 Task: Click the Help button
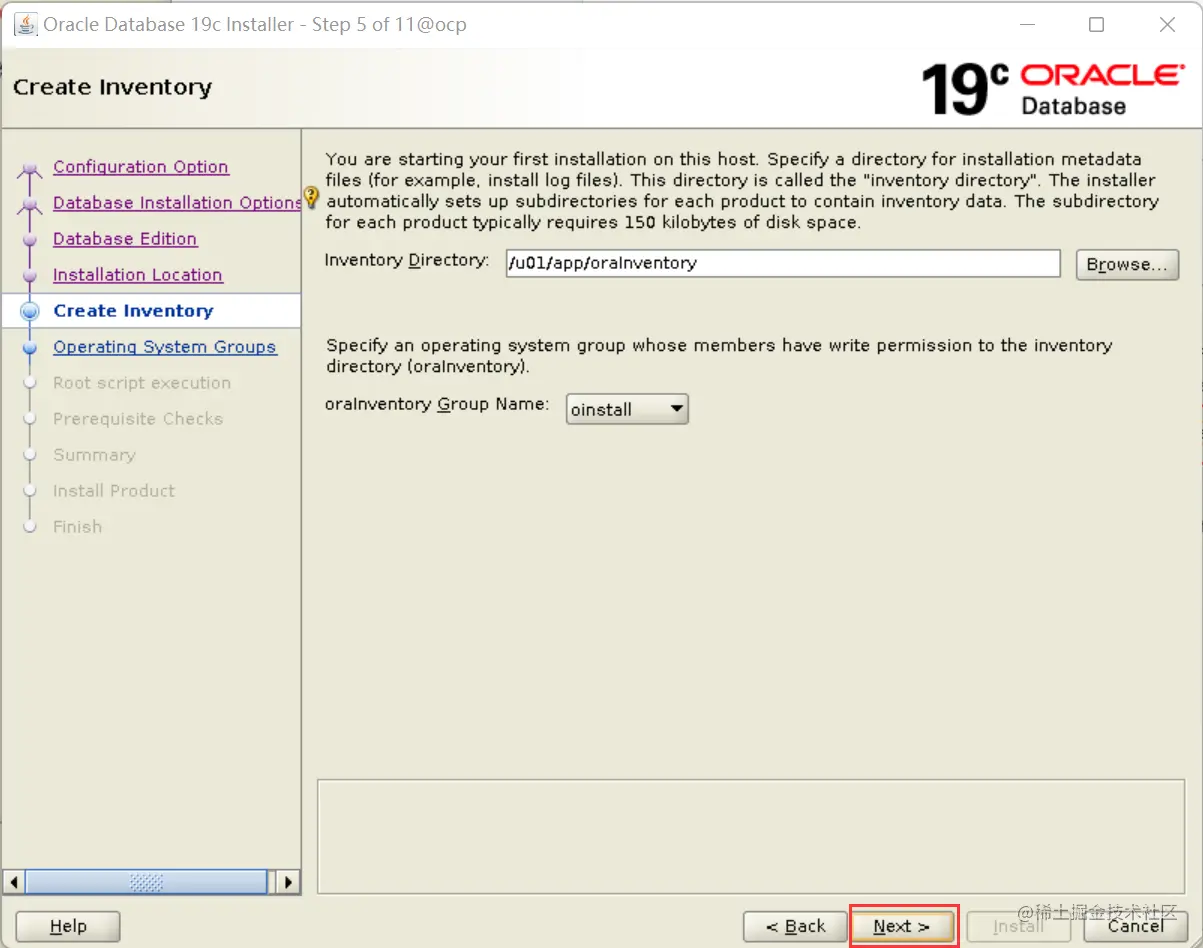pos(68,927)
